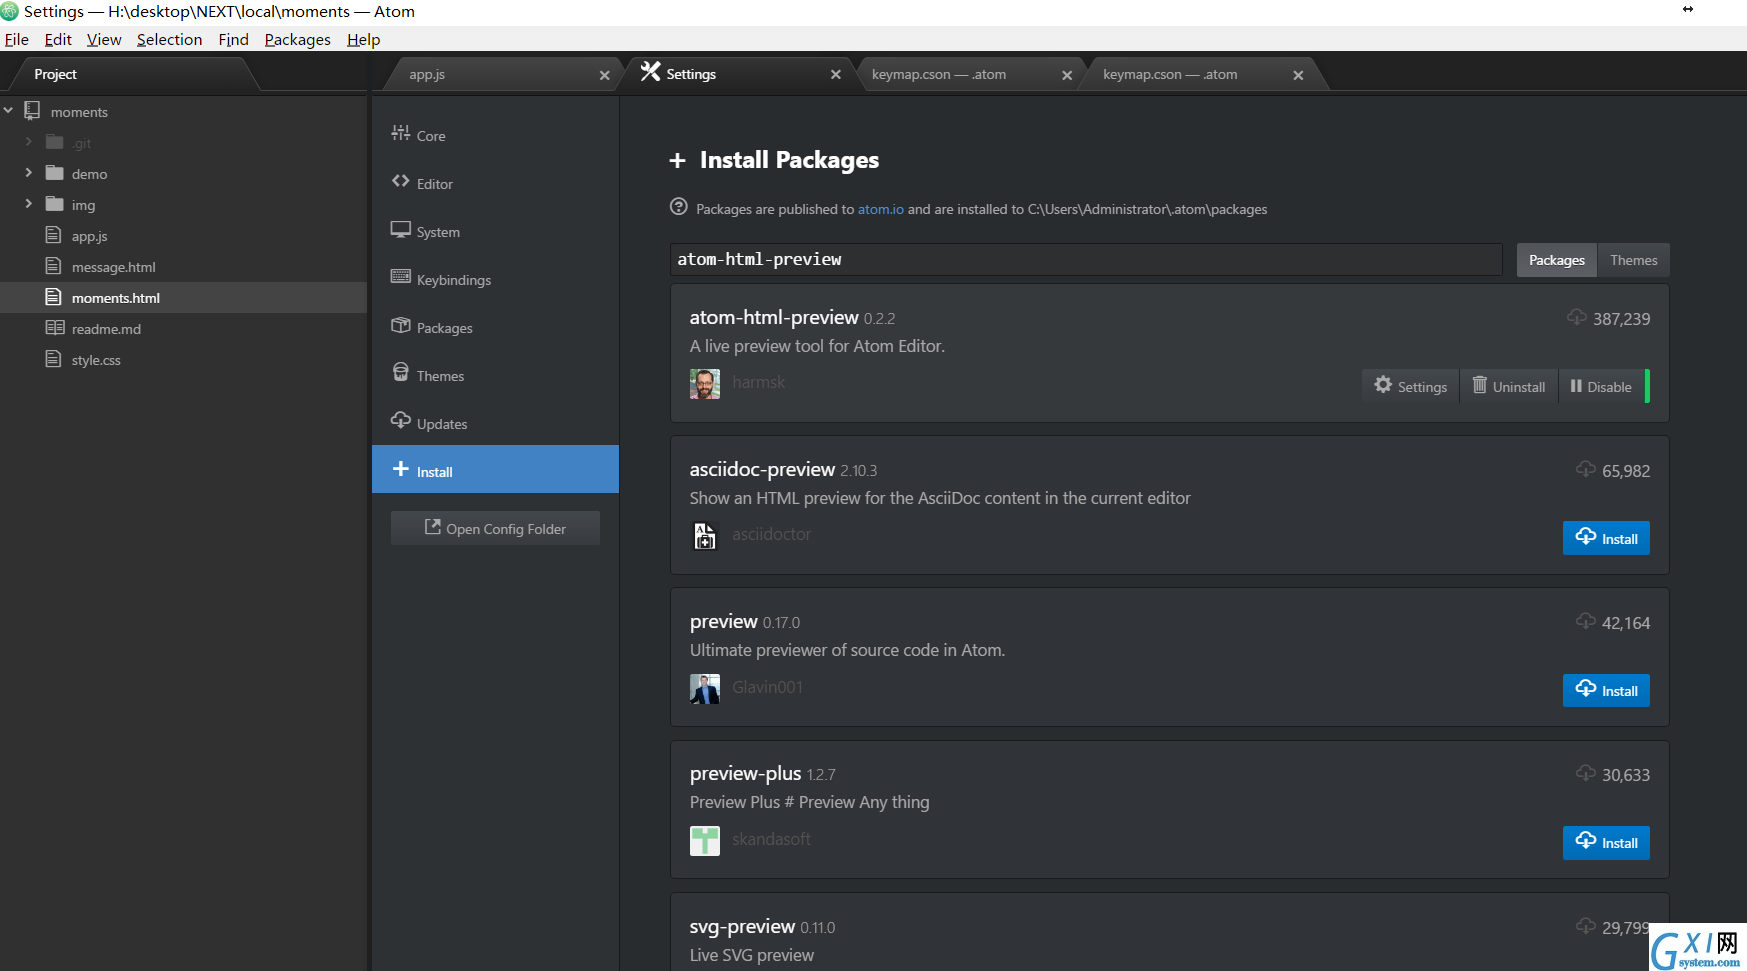Viewport: 1747px width, 971px height.
Task: Open atom-html-preview package Settings
Action: coord(1410,386)
